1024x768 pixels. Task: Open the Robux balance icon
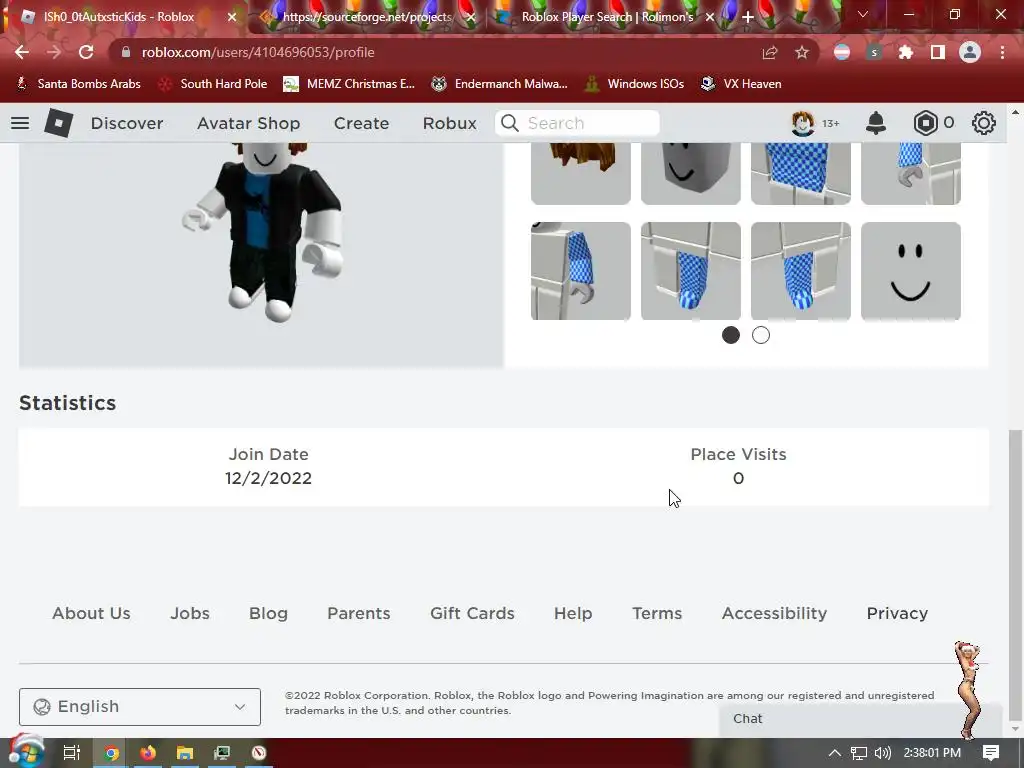[x=925, y=123]
